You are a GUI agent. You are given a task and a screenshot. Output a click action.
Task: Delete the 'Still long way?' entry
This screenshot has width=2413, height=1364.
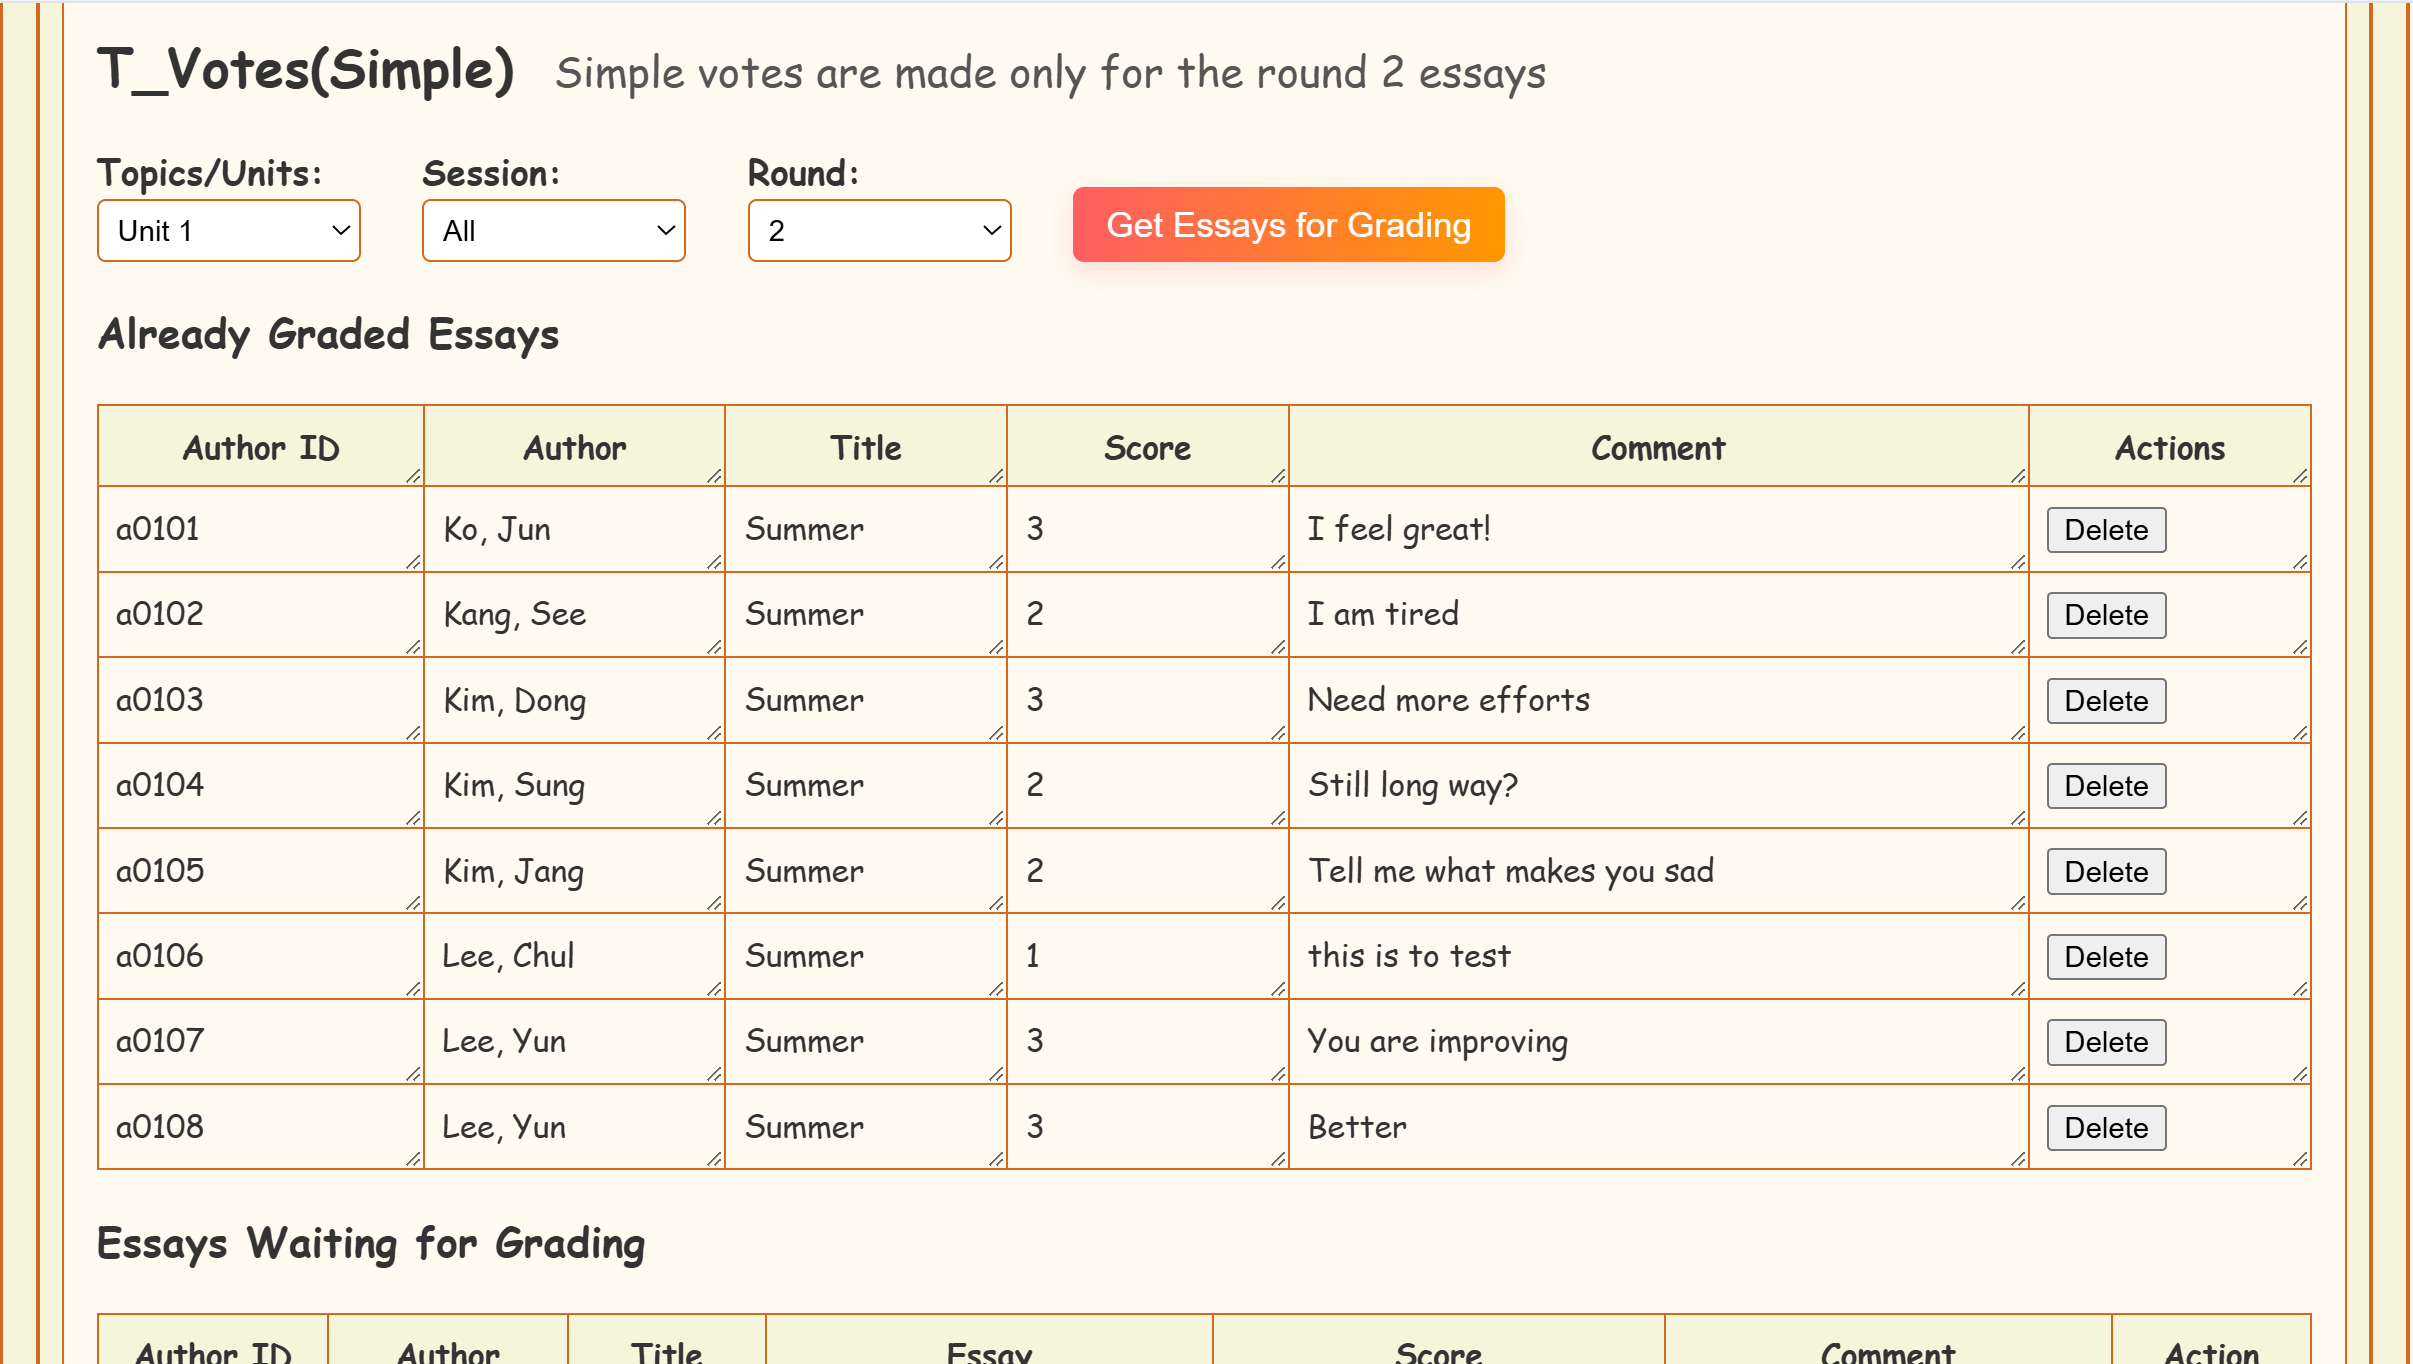(x=2105, y=786)
